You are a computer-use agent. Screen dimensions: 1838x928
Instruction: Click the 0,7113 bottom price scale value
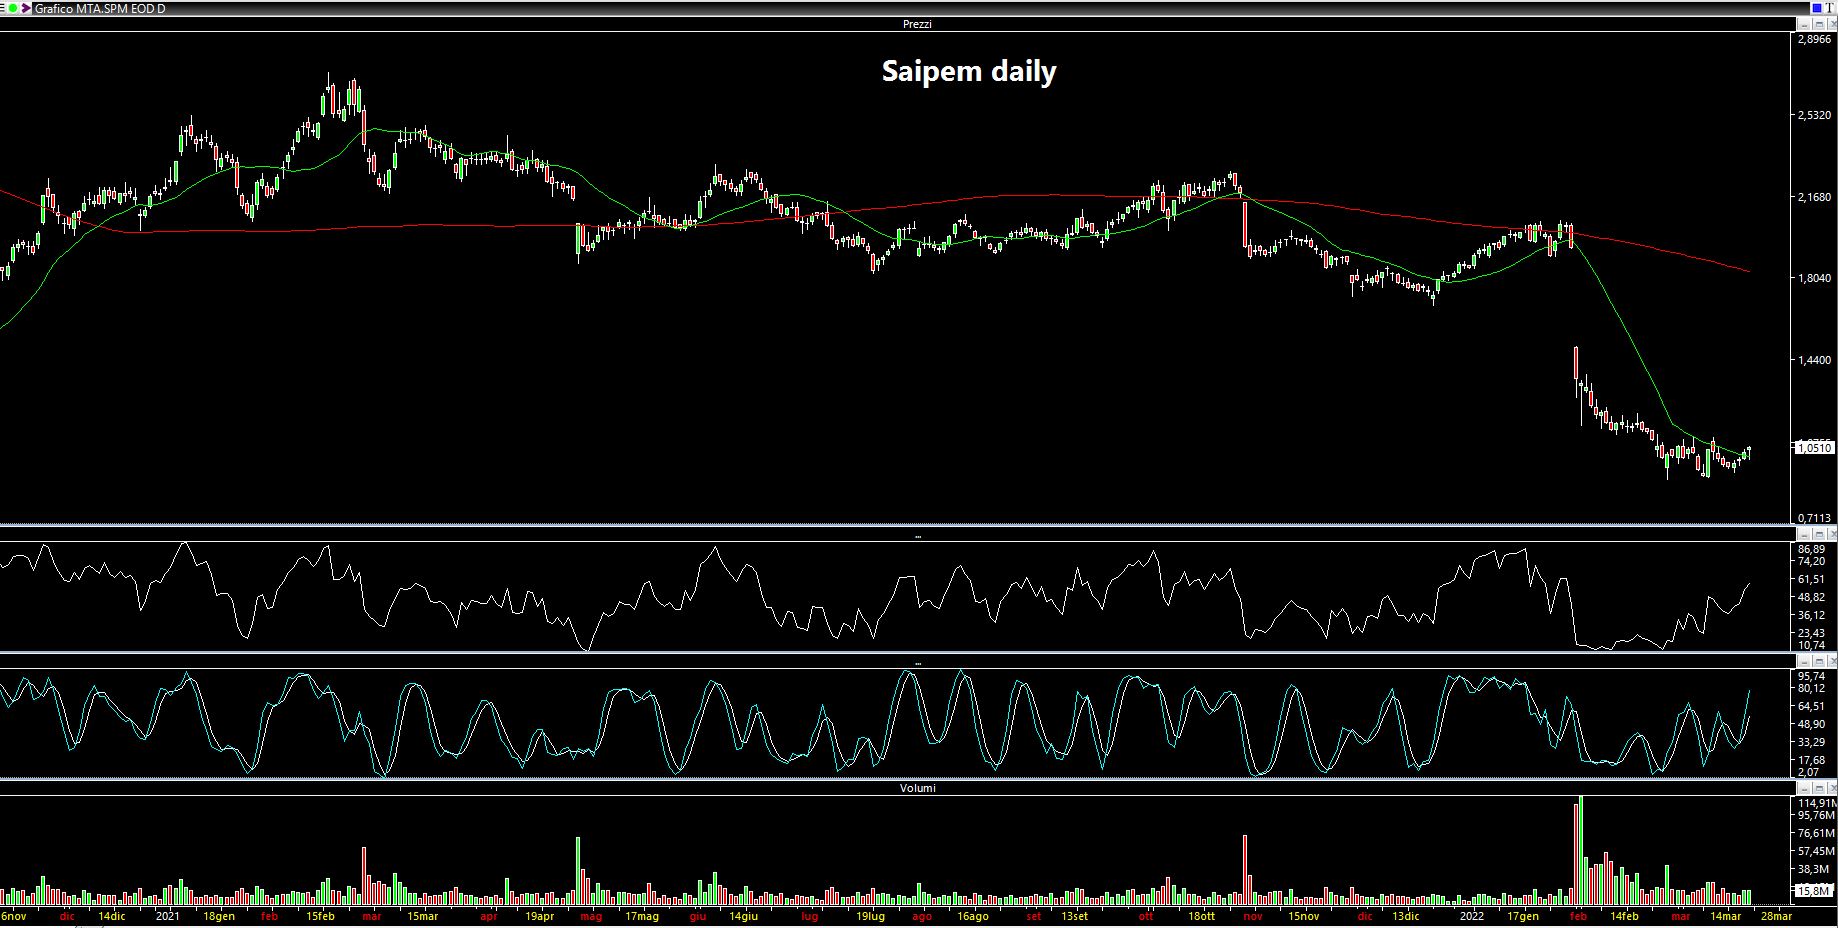[1814, 518]
